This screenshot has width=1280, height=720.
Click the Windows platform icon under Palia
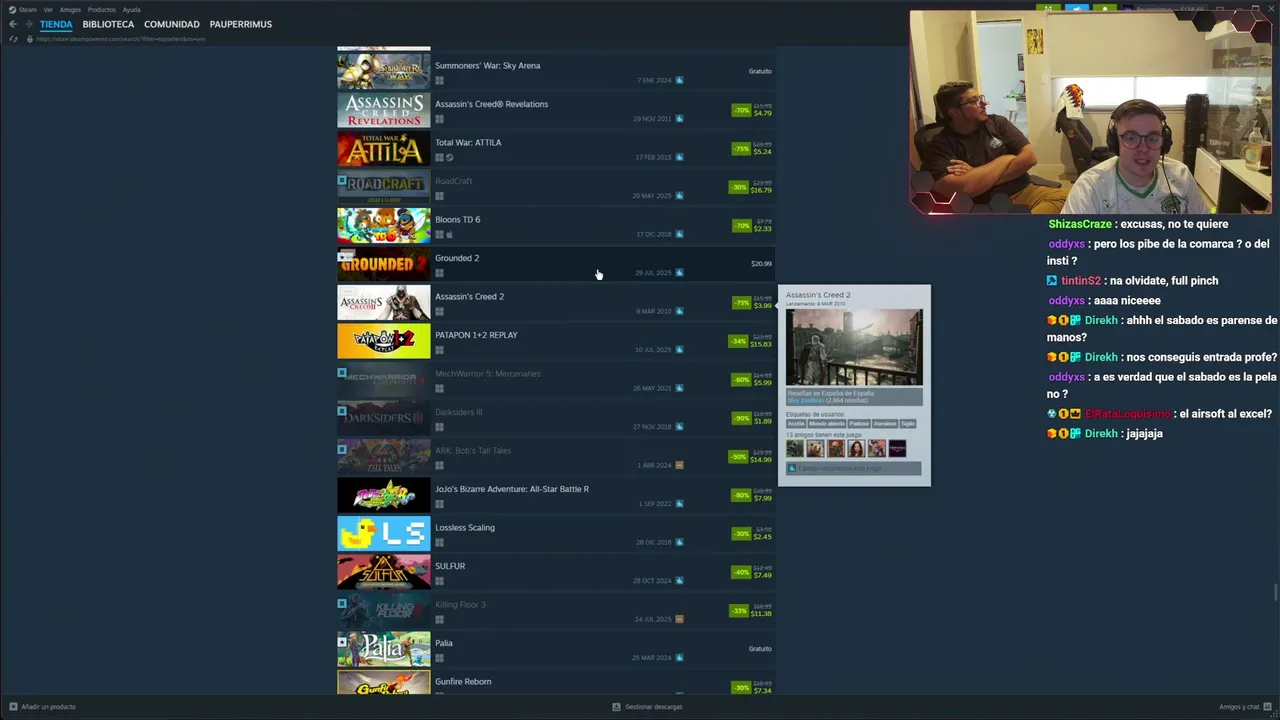tap(439, 658)
